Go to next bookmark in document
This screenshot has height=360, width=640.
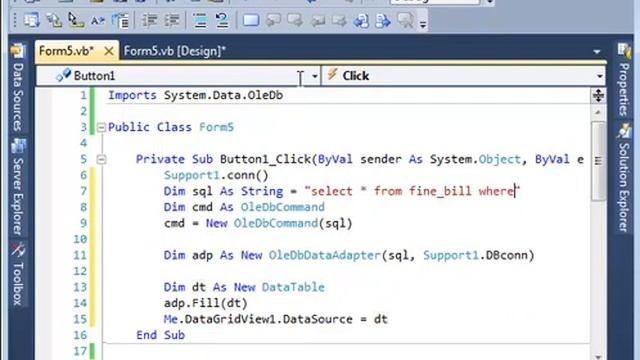click(x=383, y=20)
